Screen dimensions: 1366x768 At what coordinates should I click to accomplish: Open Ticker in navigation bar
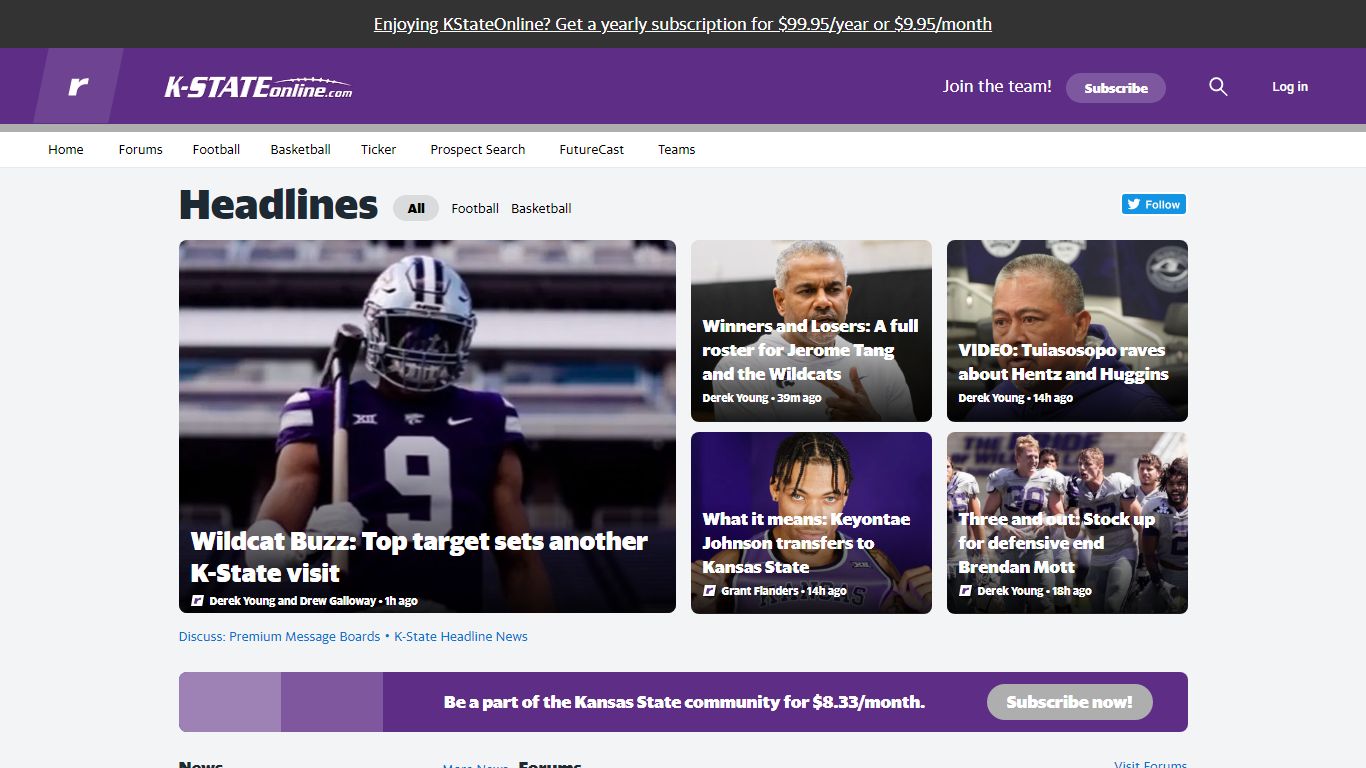(x=378, y=149)
